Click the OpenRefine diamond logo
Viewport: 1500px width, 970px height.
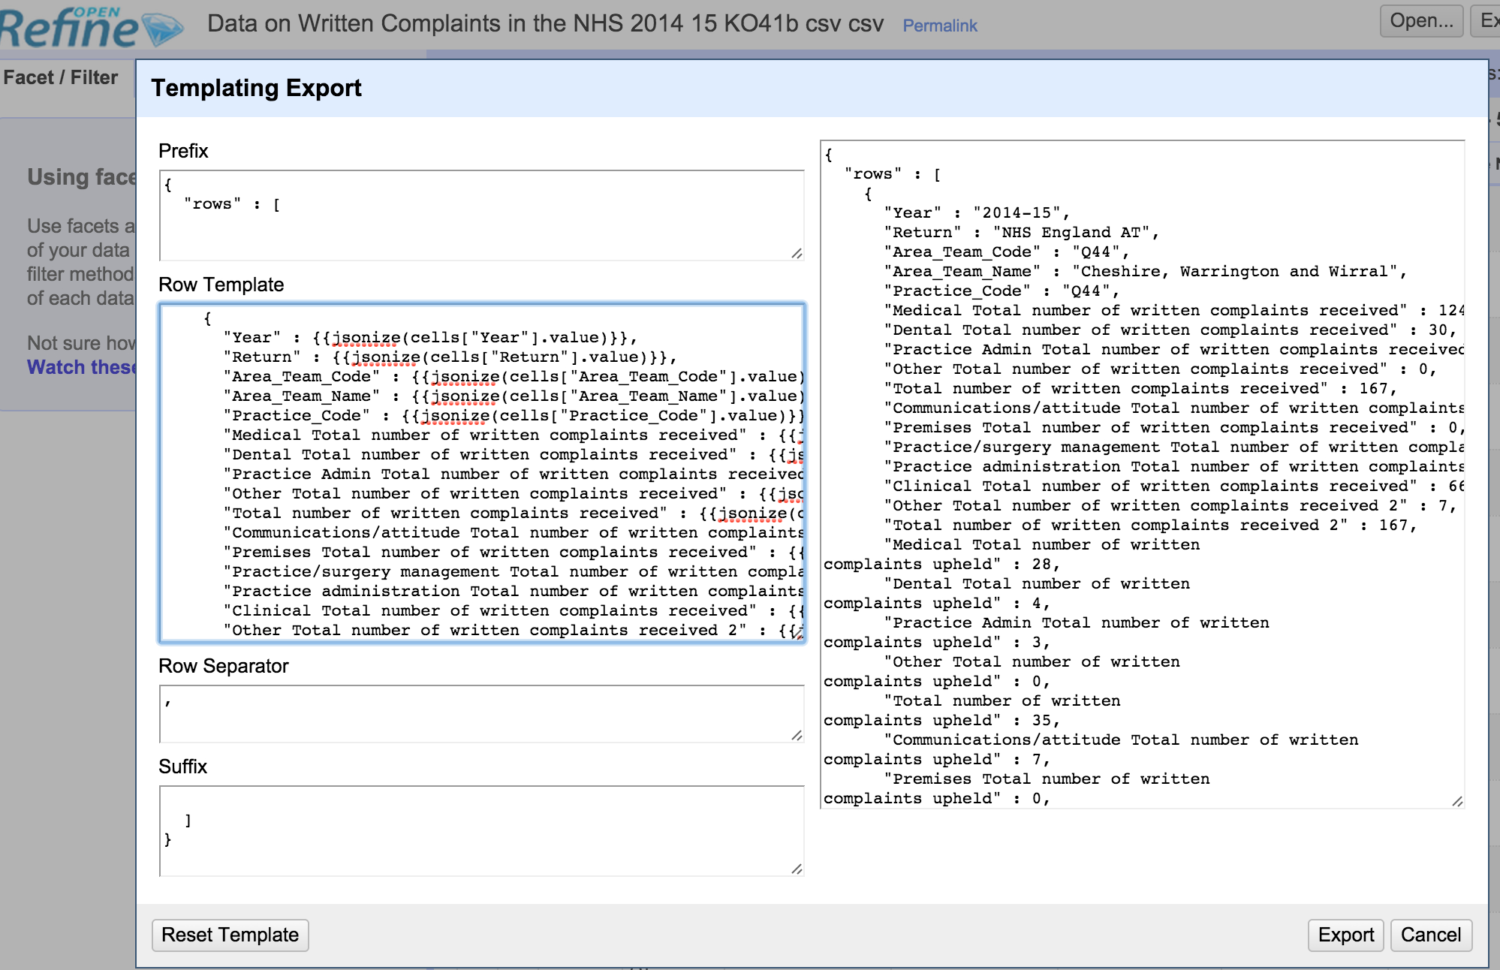point(160,26)
